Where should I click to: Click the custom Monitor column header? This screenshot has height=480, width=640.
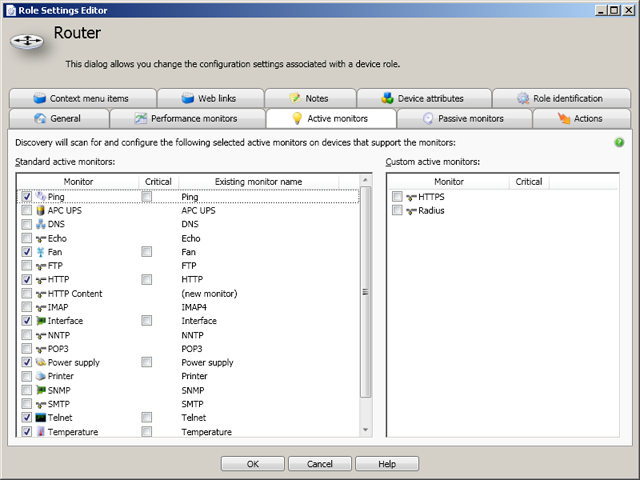[448, 182]
